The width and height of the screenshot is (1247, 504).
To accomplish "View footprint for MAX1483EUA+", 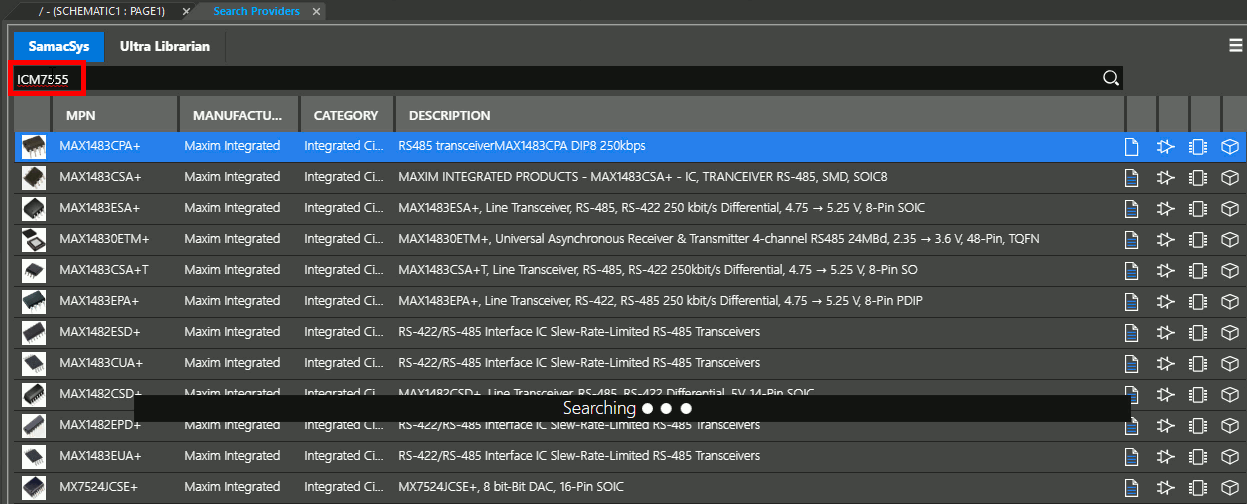I will tap(1197, 457).
